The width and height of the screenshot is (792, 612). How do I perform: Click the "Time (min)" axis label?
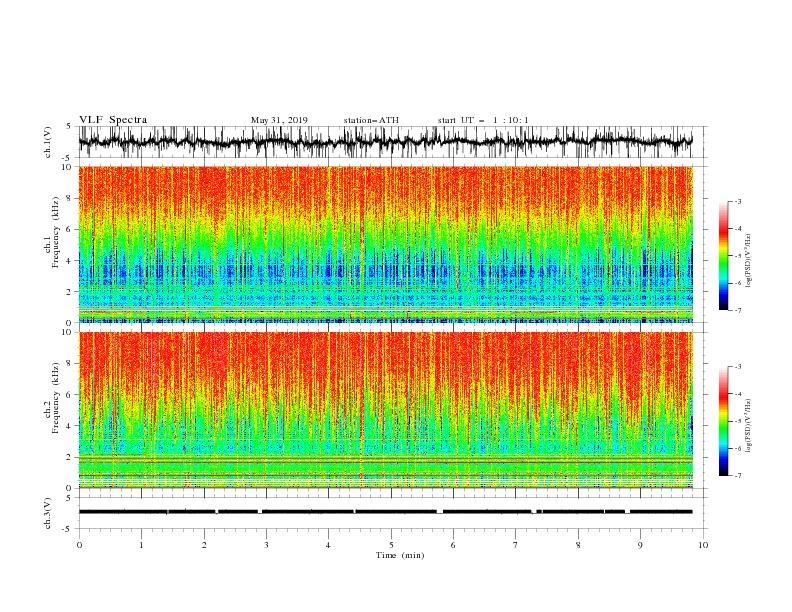tap(400, 555)
